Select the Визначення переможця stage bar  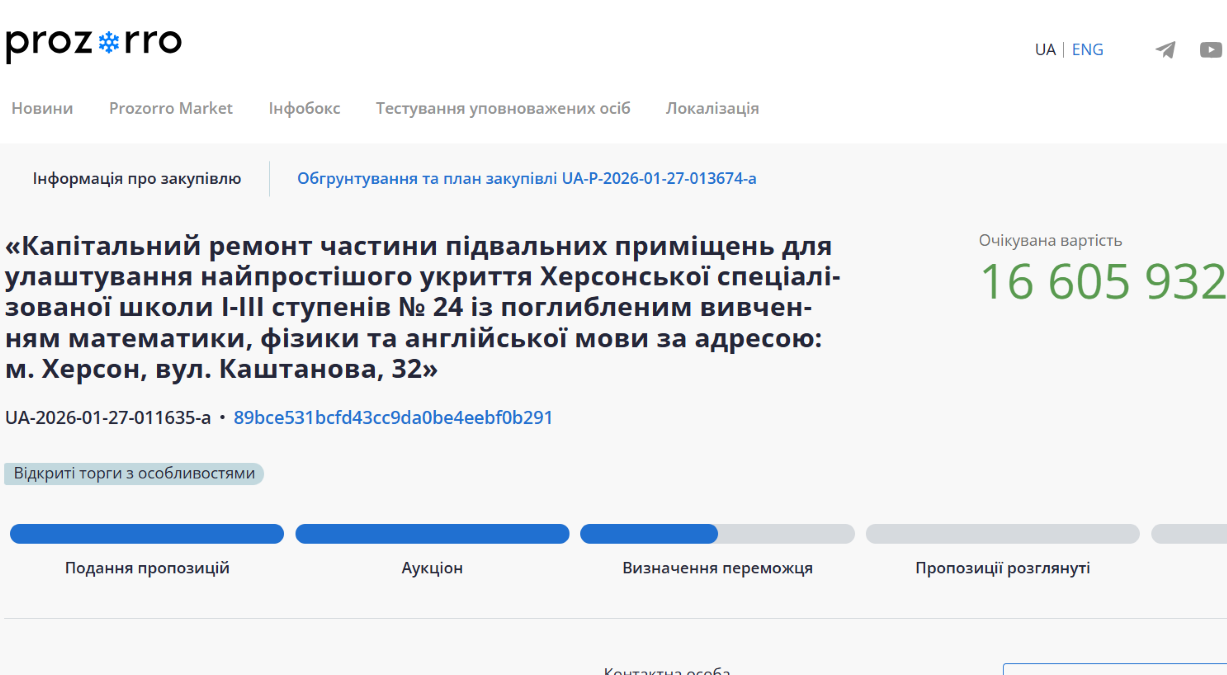pyautogui.click(x=717, y=534)
